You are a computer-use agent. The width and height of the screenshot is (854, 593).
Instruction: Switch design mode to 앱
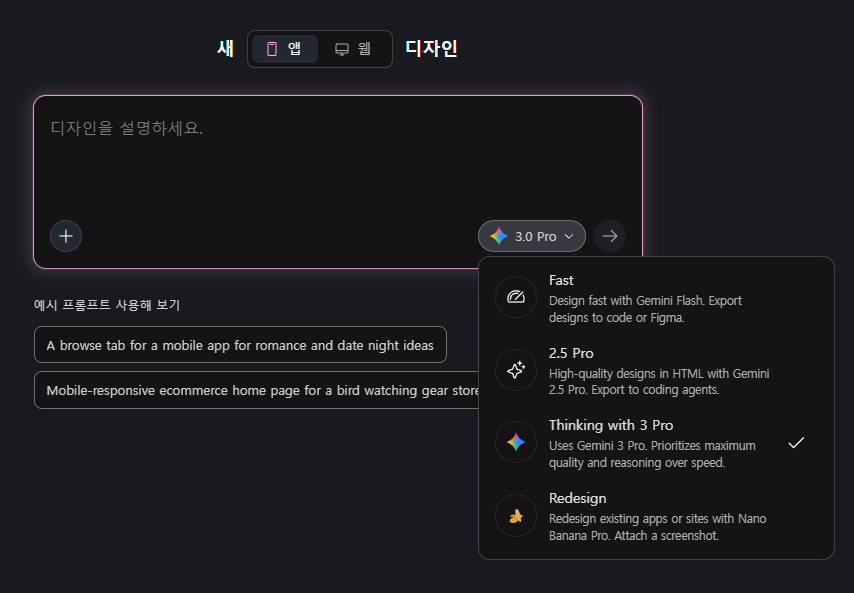(285, 49)
